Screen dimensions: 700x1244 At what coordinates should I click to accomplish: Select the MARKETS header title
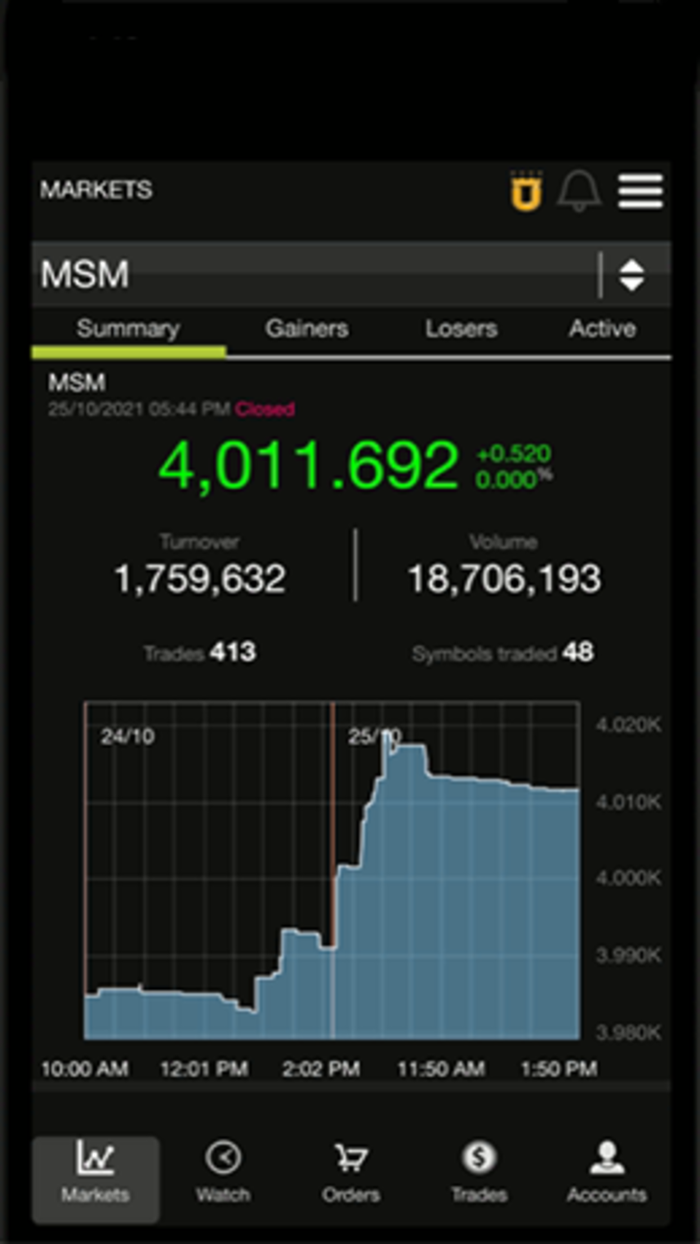tap(96, 190)
